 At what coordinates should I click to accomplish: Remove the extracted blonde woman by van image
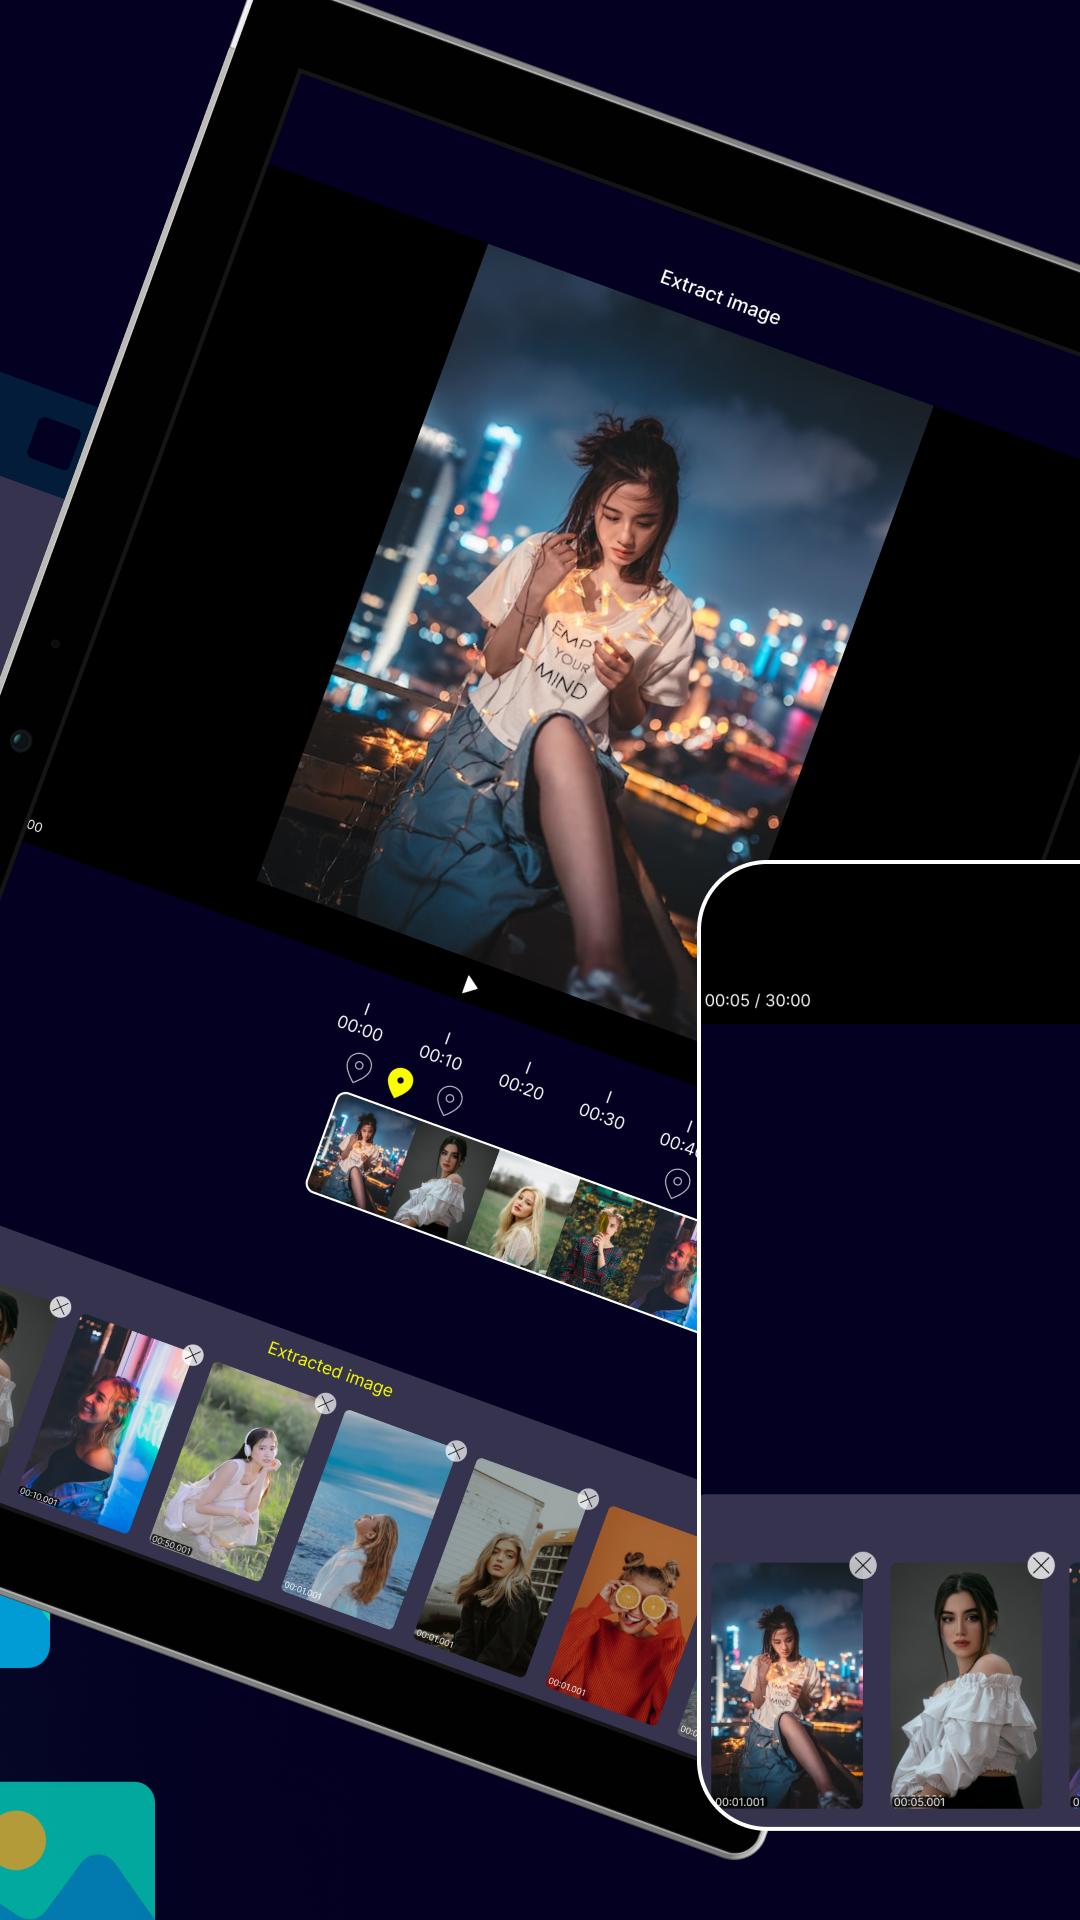(588, 1499)
